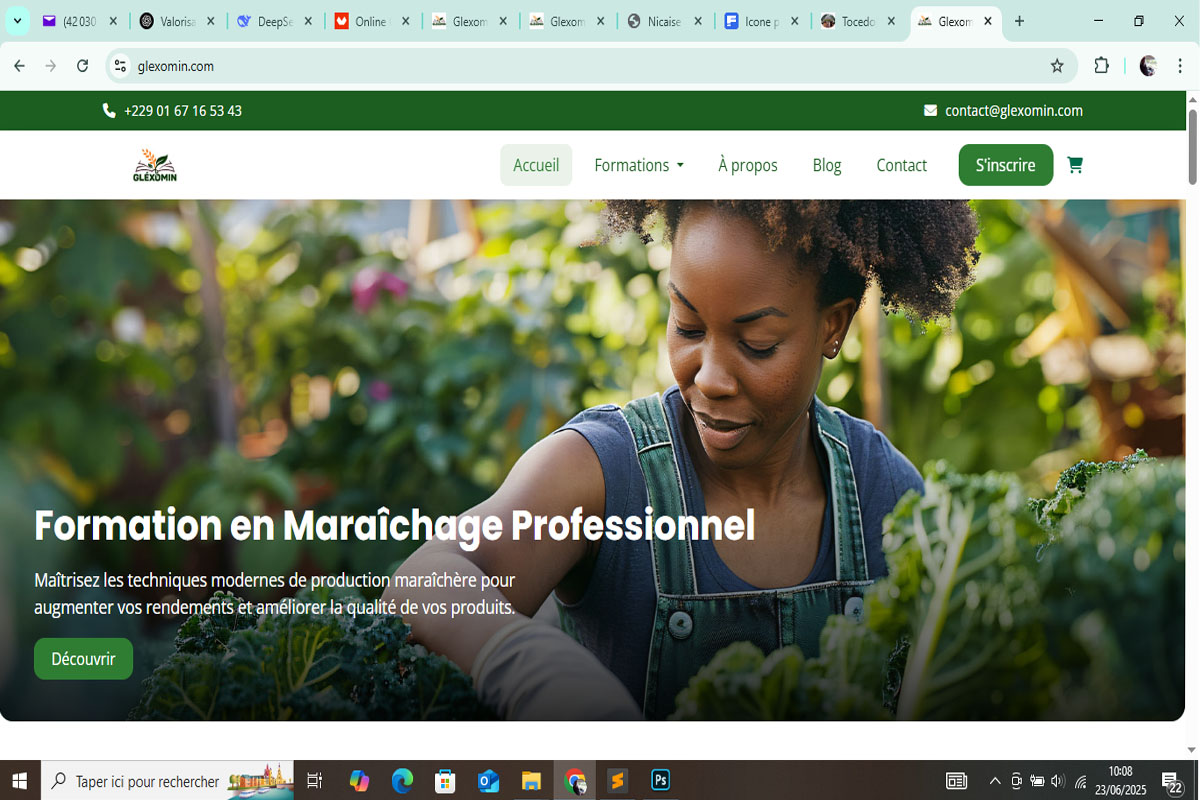Open Outlook from the taskbar
This screenshot has width=1200, height=800.
488,781
